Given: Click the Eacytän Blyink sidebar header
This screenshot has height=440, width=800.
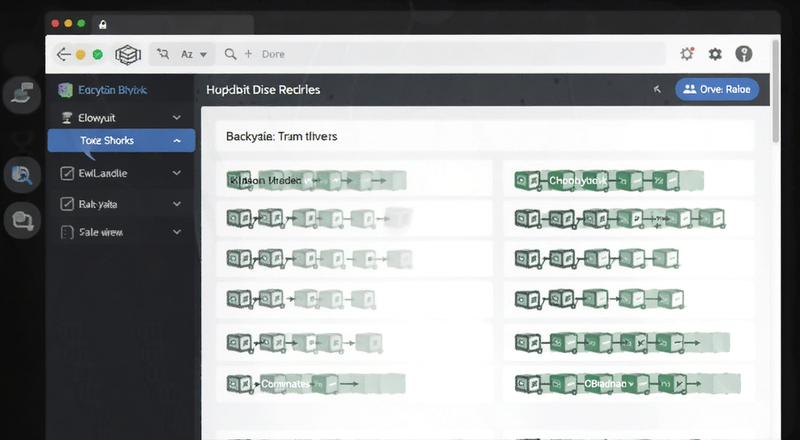Looking at the screenshot, I should coord(112,90).
